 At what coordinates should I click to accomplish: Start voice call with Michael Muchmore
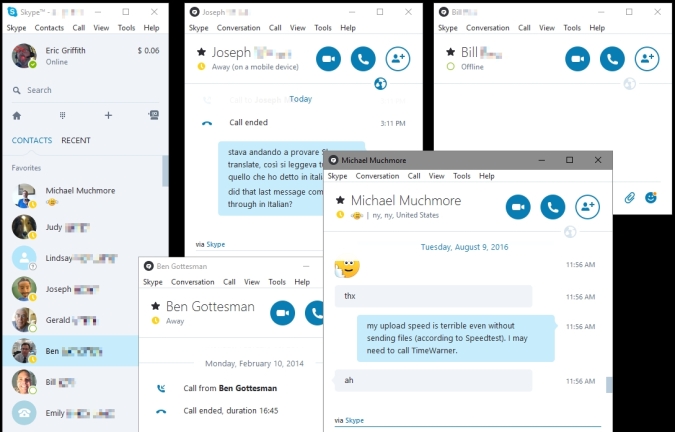point(553,207)
